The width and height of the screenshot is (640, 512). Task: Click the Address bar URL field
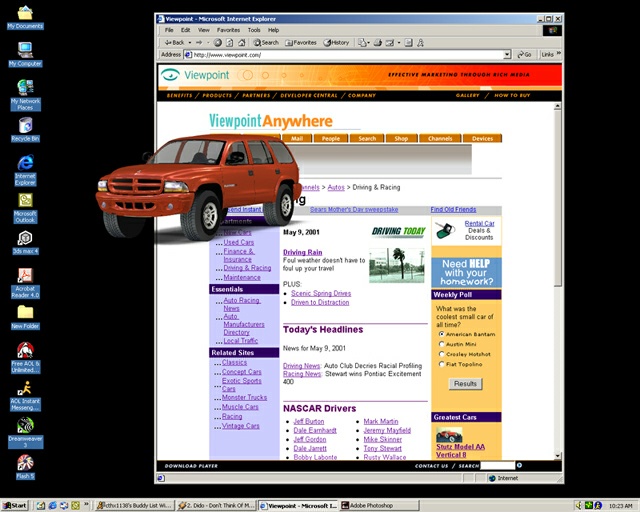(347, 54)
